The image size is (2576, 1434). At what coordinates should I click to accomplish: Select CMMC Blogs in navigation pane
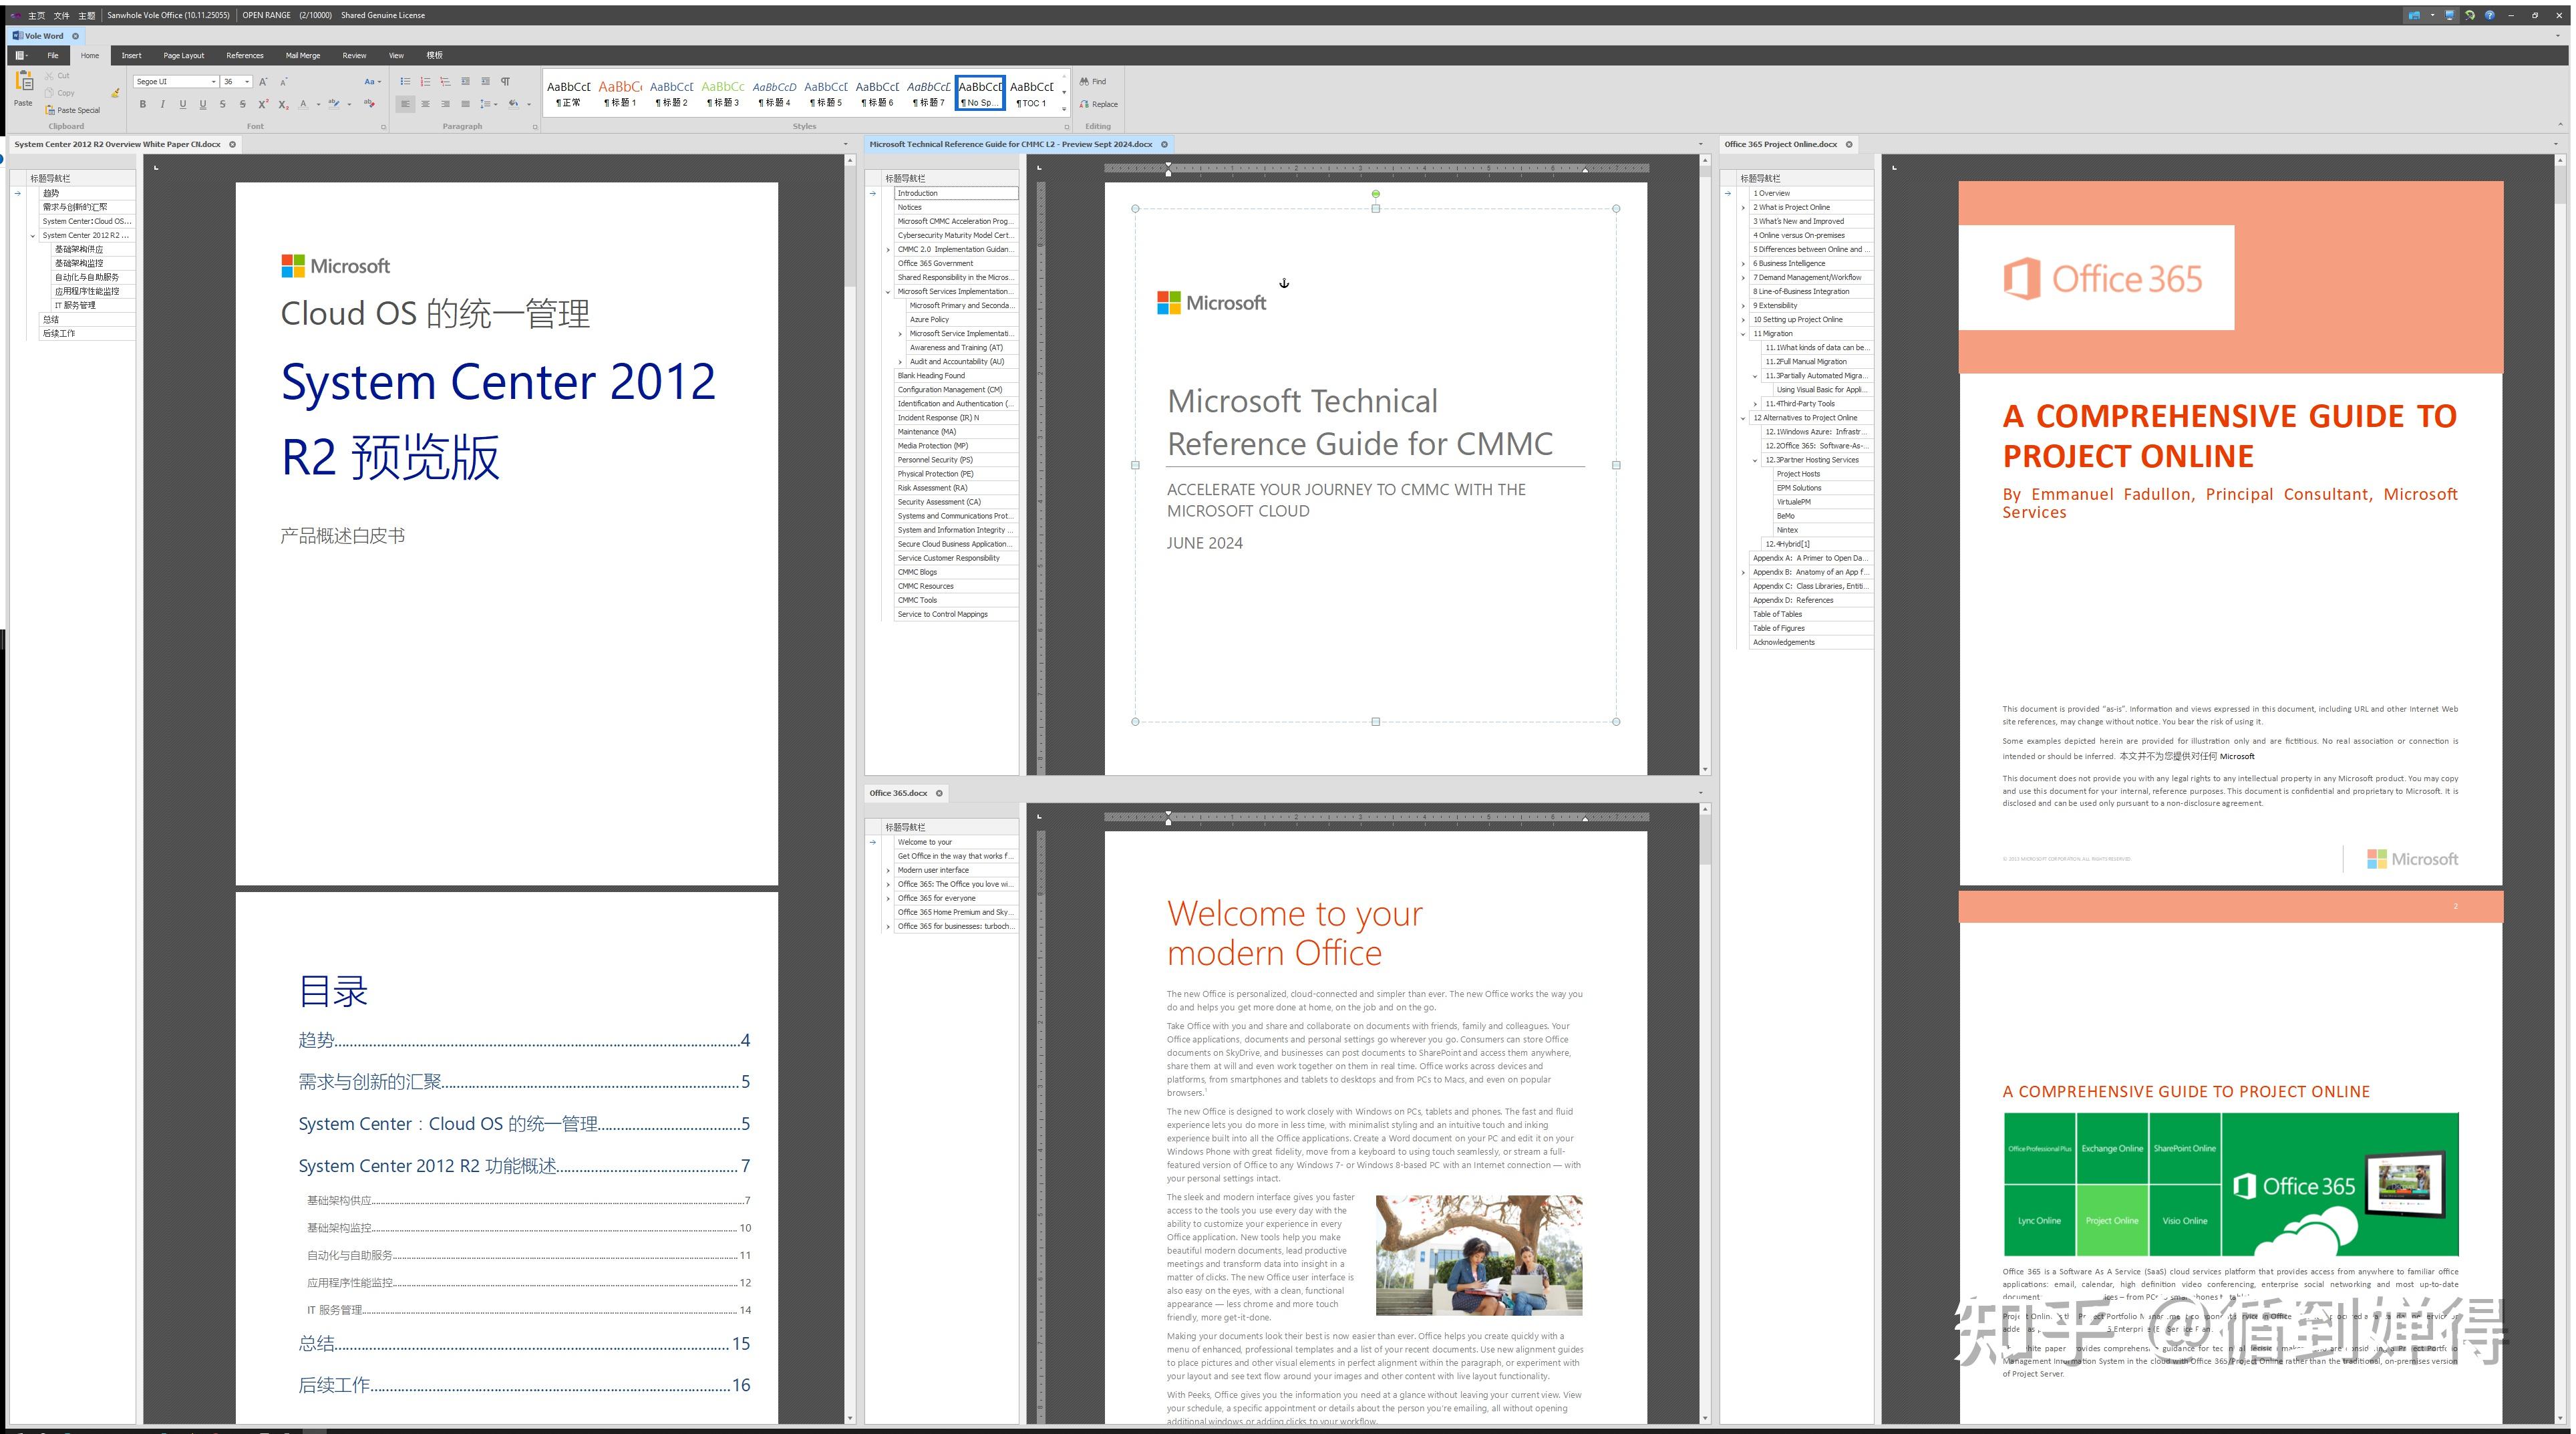(x=917, y=572)
